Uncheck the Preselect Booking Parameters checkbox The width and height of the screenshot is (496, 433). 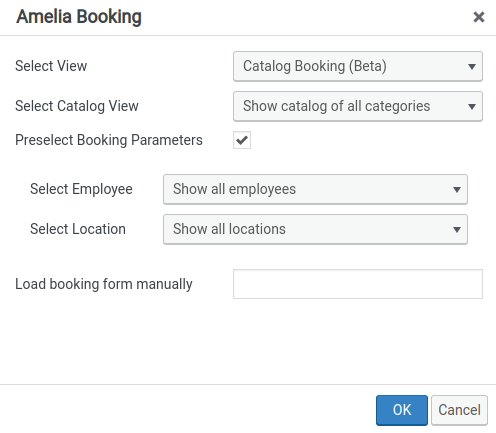tap(242, 140)
